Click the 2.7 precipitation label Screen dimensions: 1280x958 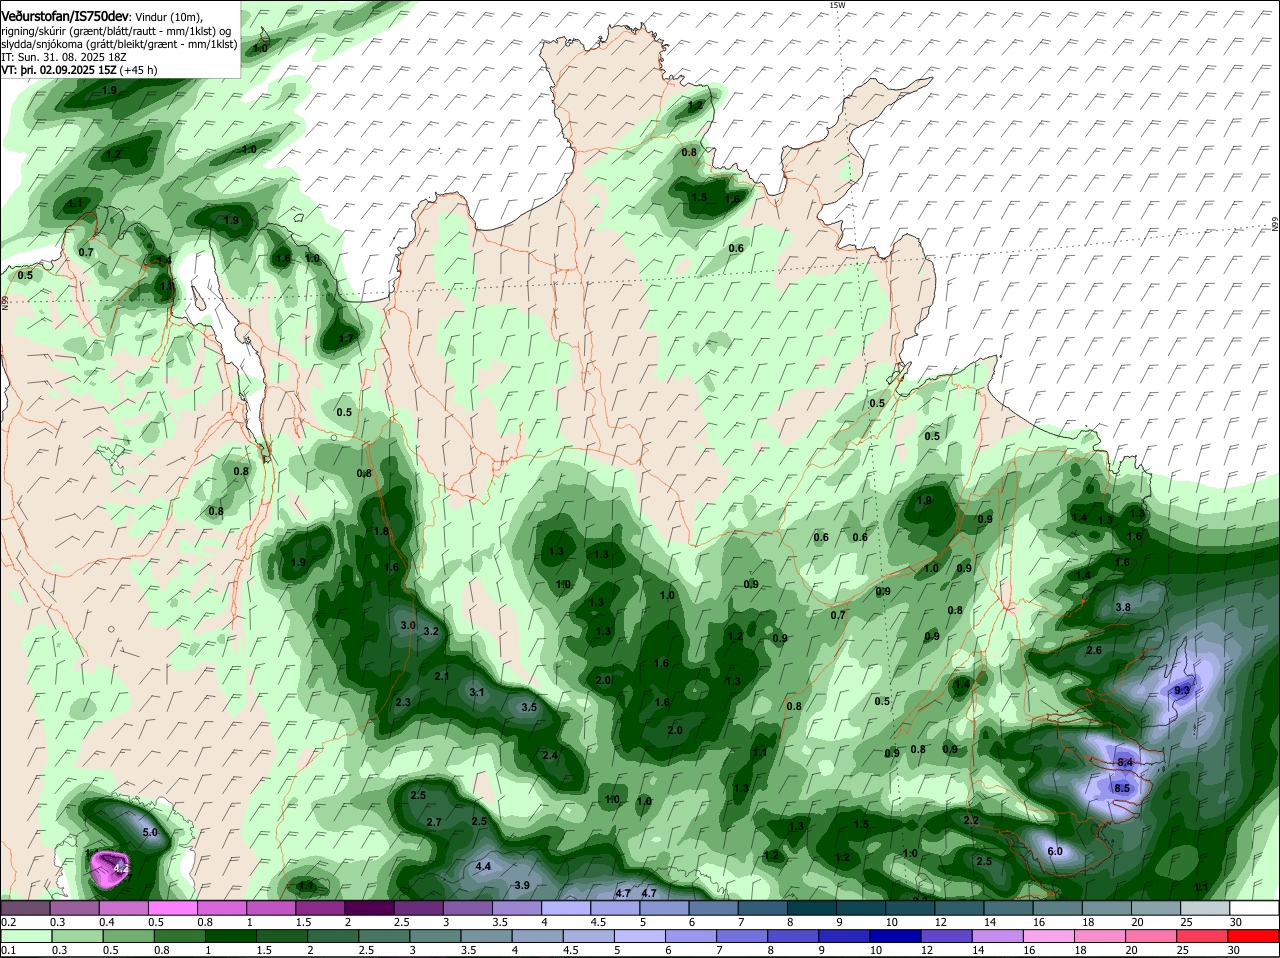(434, 822)
